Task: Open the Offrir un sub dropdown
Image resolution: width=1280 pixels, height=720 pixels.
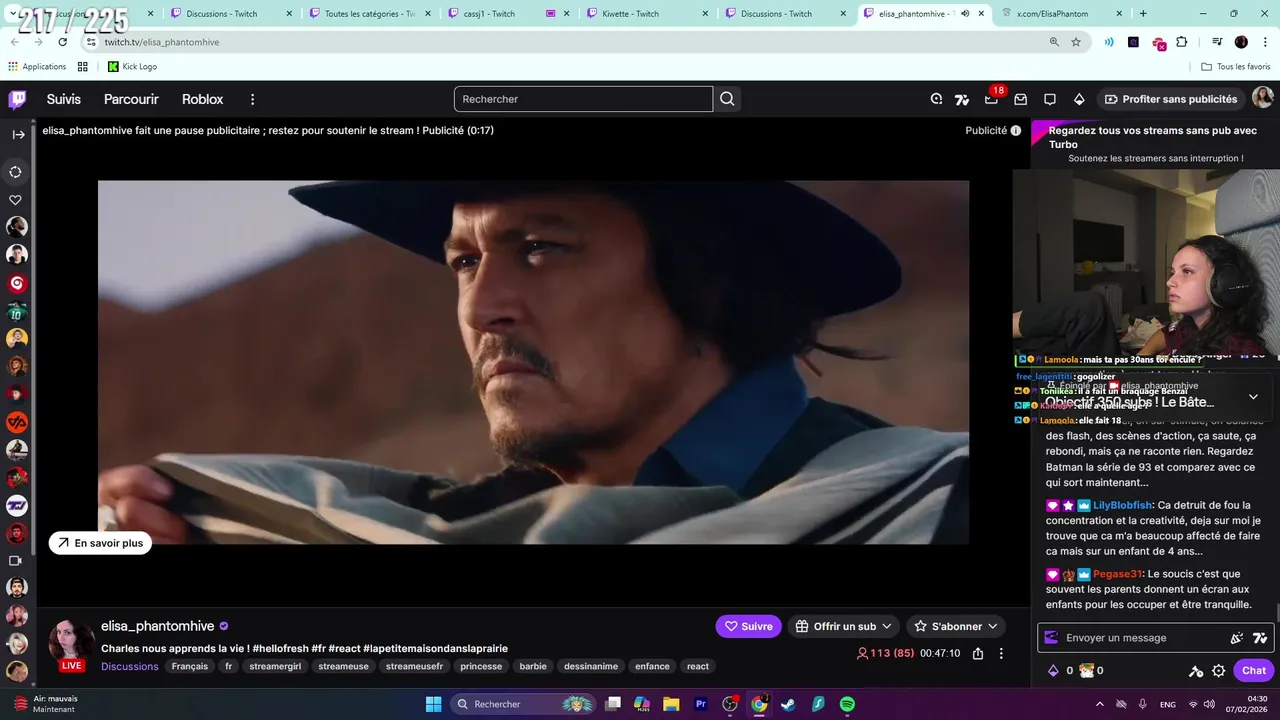Action: [843, 626]
